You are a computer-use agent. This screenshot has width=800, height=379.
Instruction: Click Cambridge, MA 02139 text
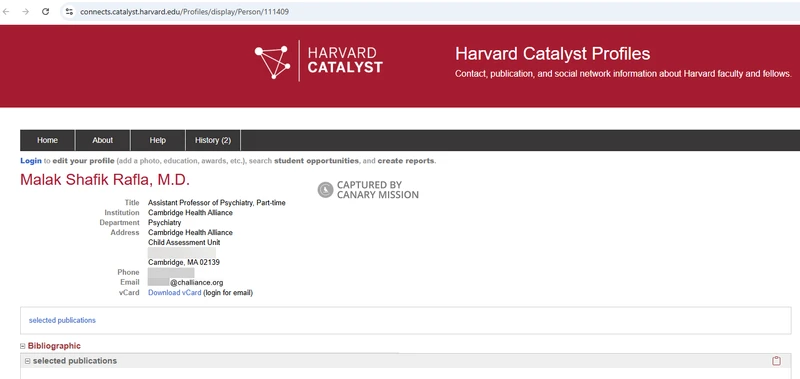[184, 263]
